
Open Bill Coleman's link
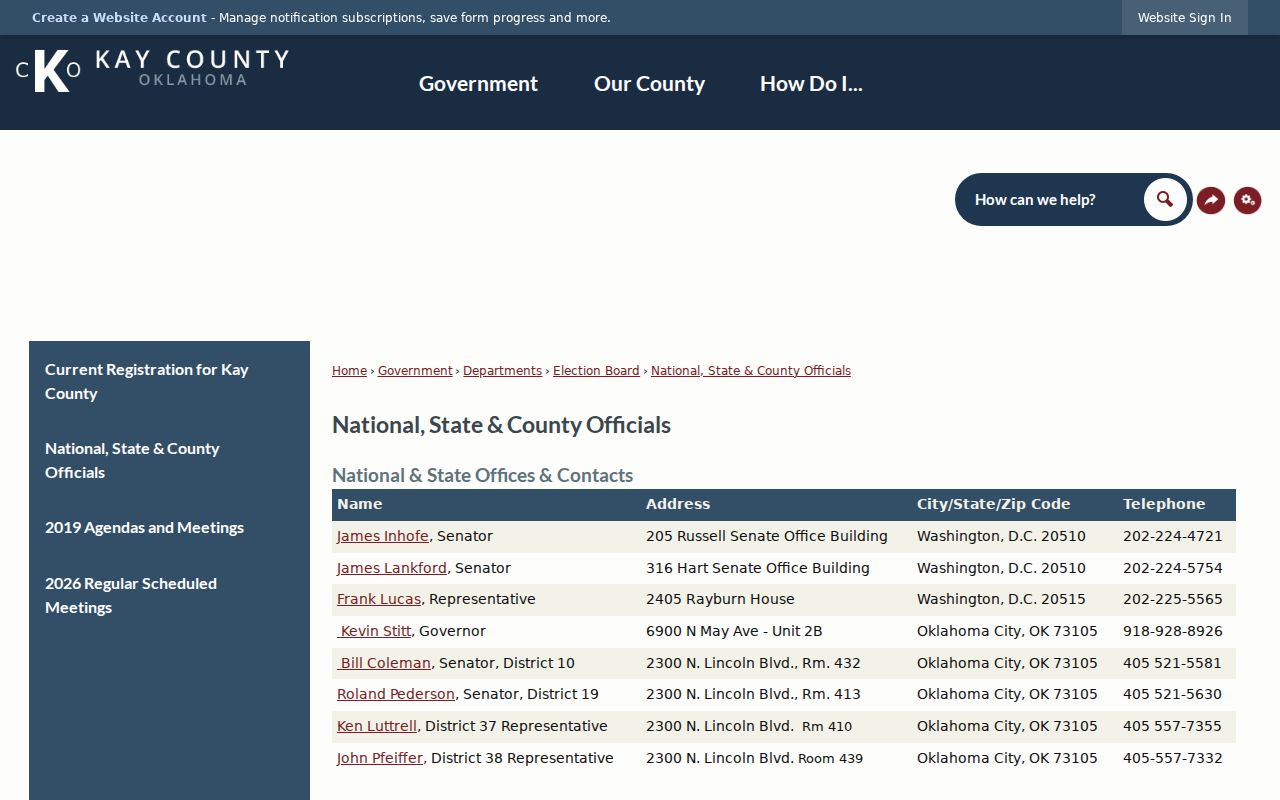384,663
